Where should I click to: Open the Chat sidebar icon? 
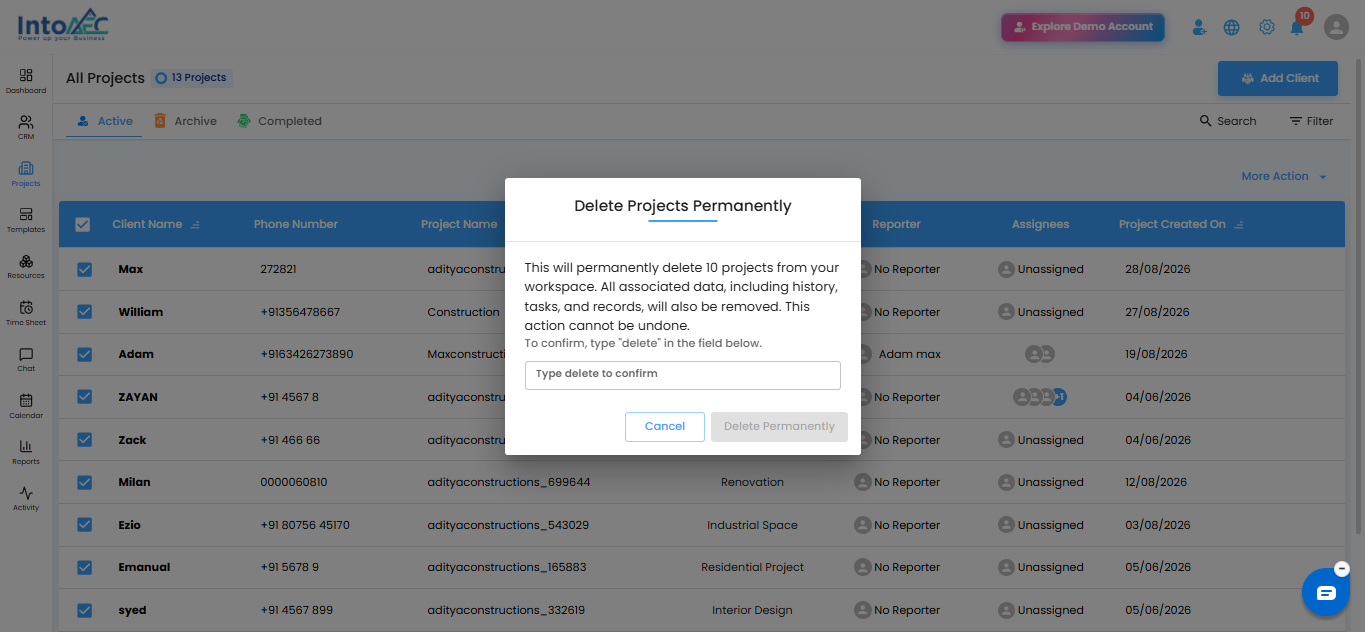pos(26,360)
